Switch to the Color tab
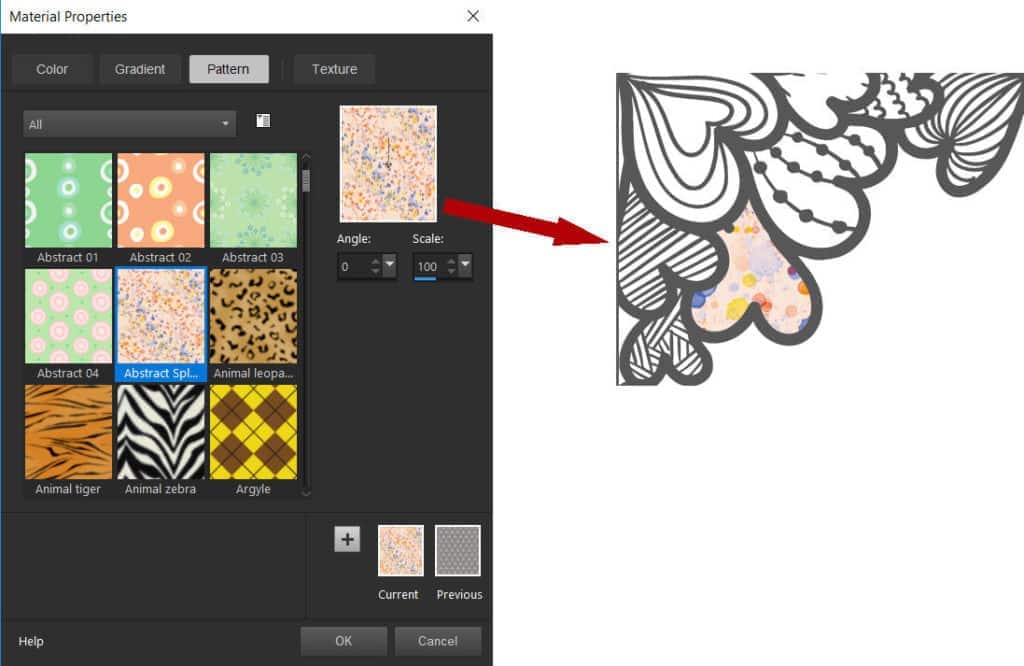 52,69
